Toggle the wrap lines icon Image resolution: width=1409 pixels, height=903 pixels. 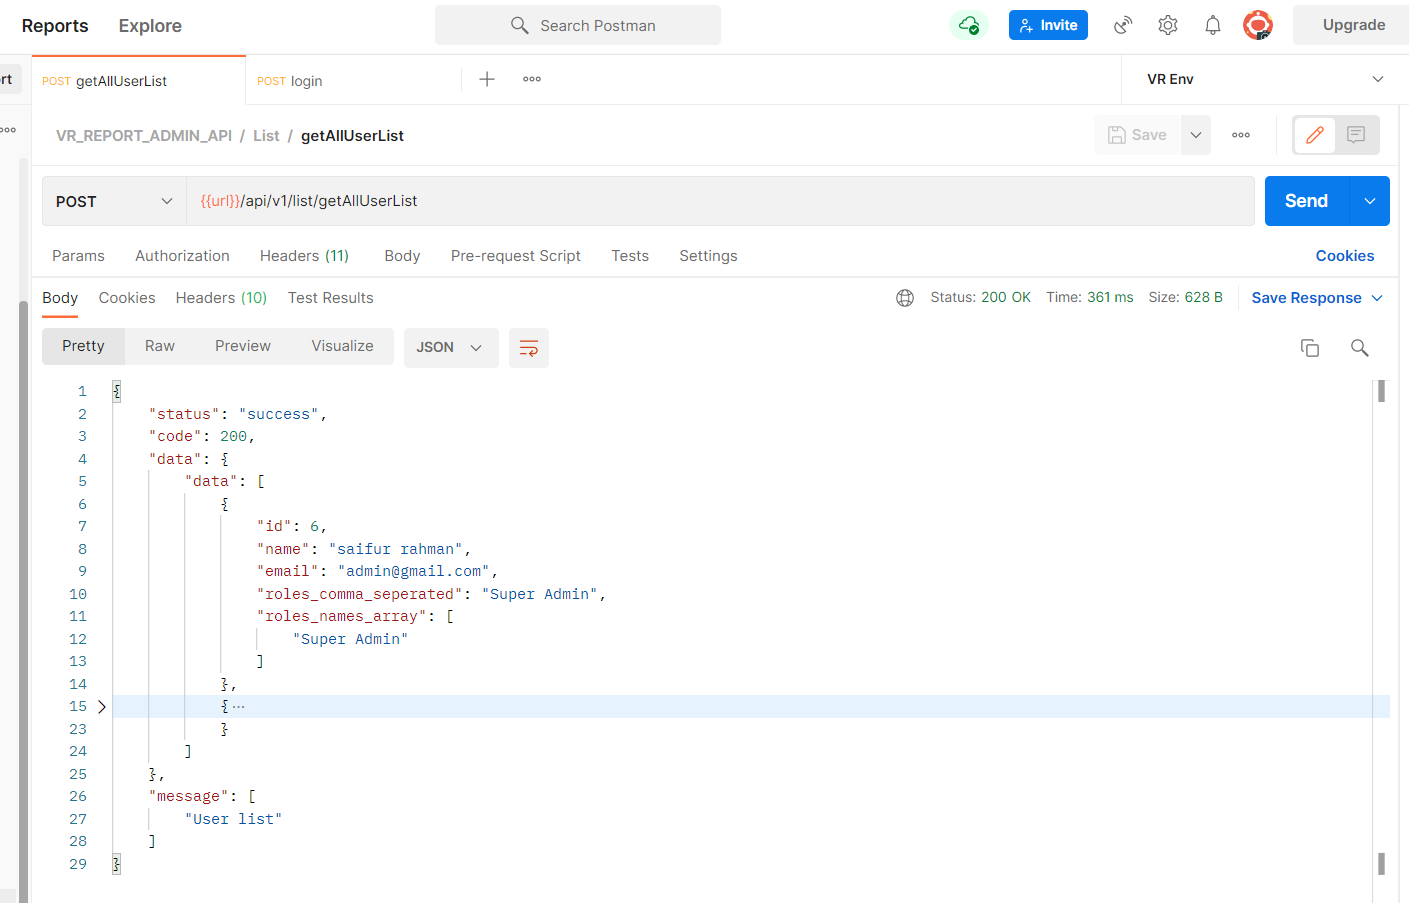[x=529, y=348]
